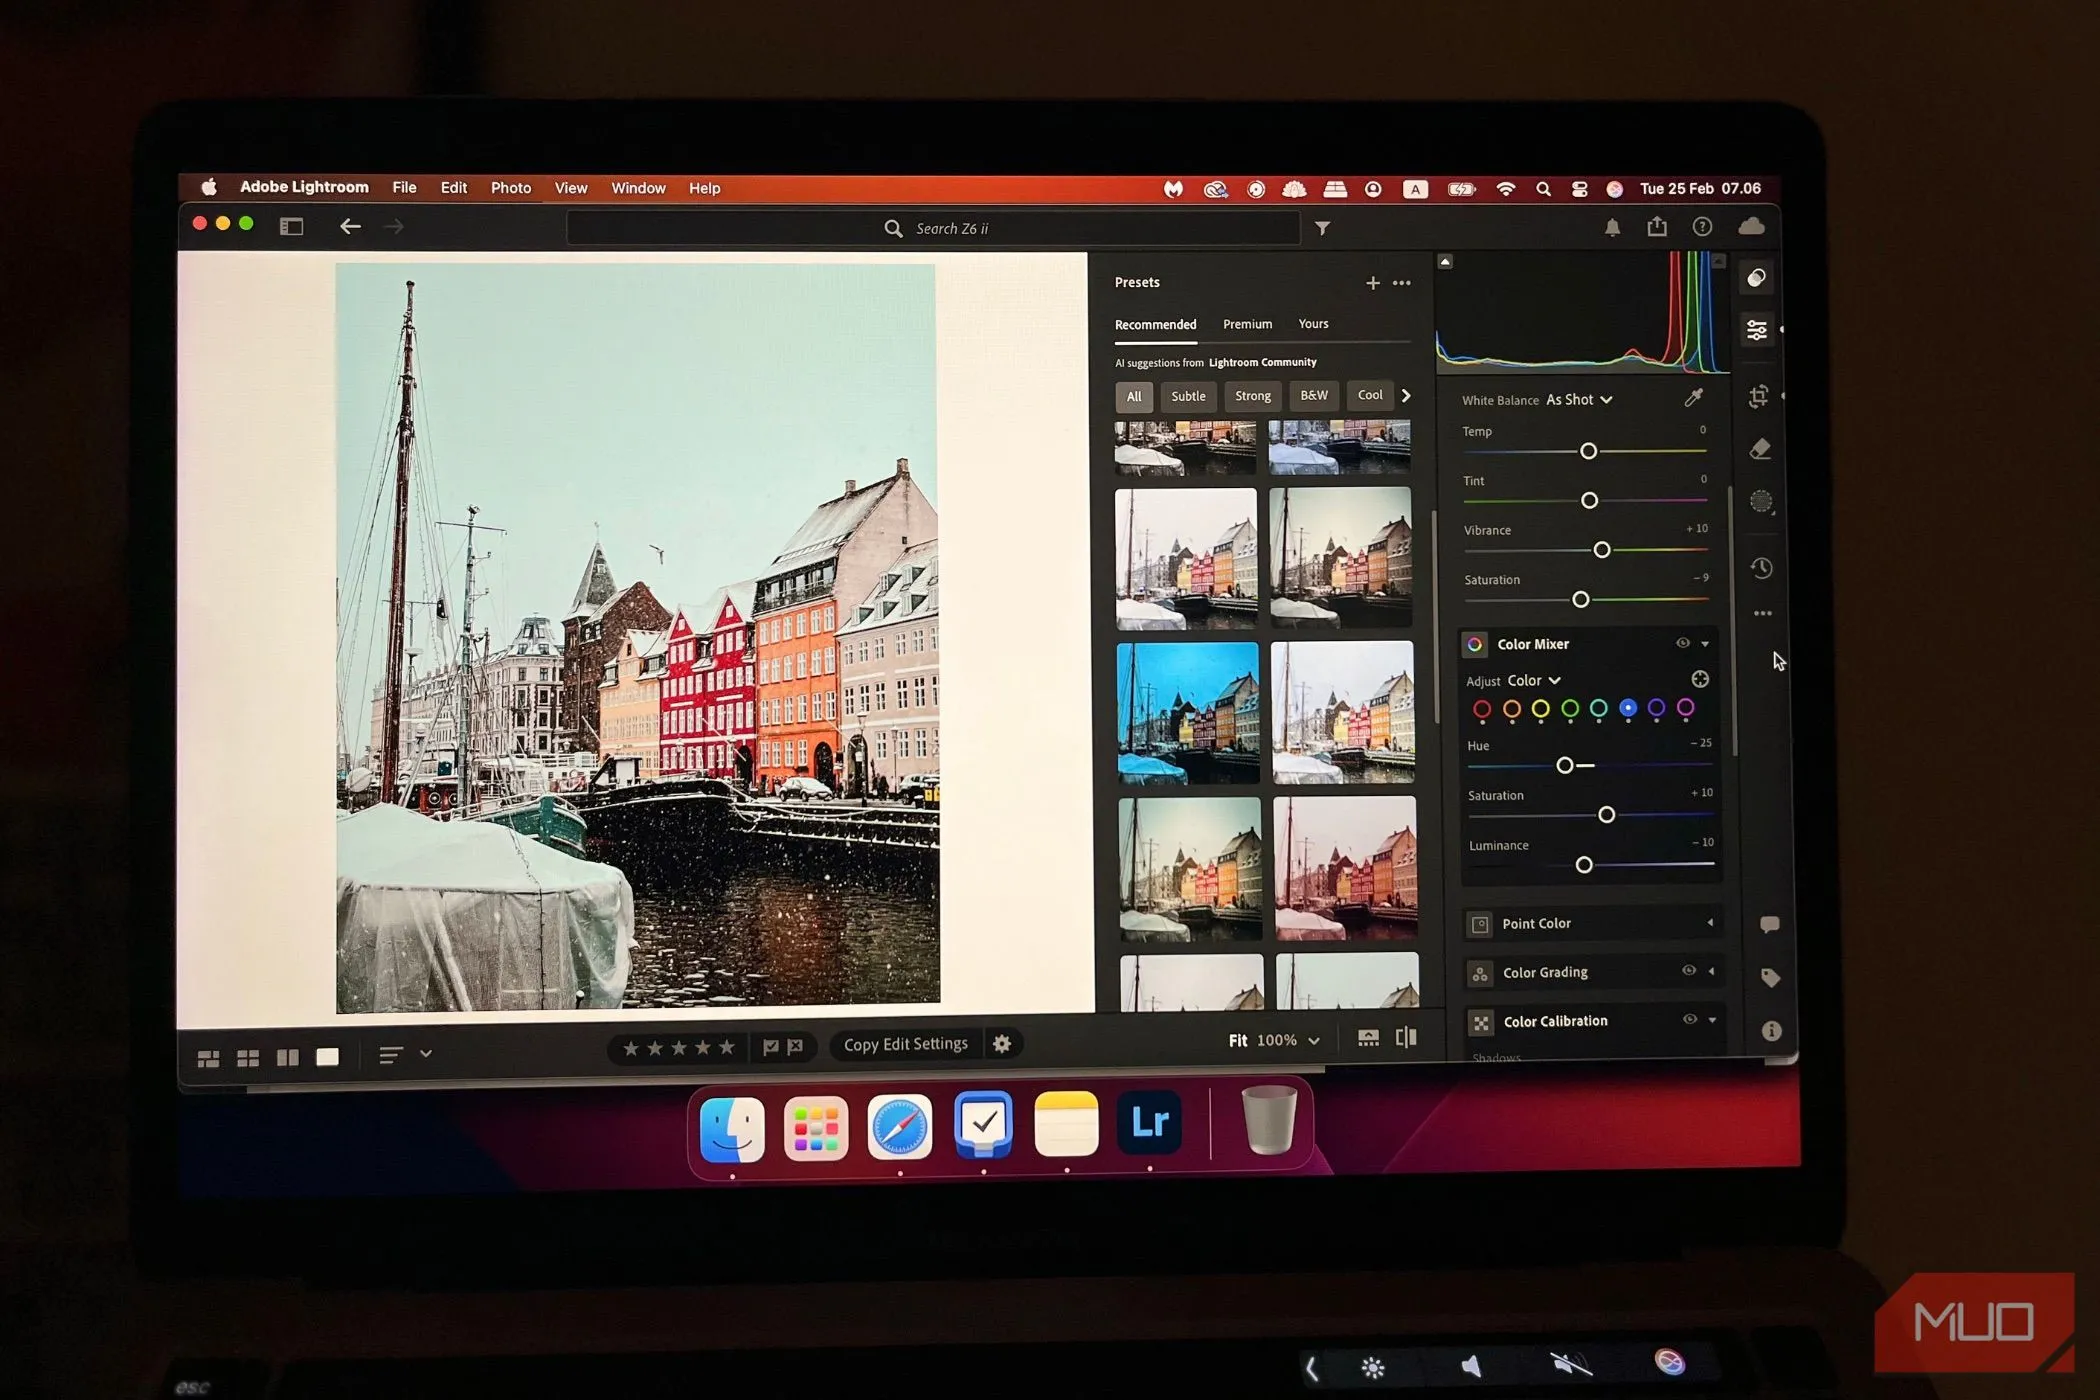The height and width of the screenshot is (1400, 2100).
Task: Filter presets by Subtle
Action: pos(1188,396)
